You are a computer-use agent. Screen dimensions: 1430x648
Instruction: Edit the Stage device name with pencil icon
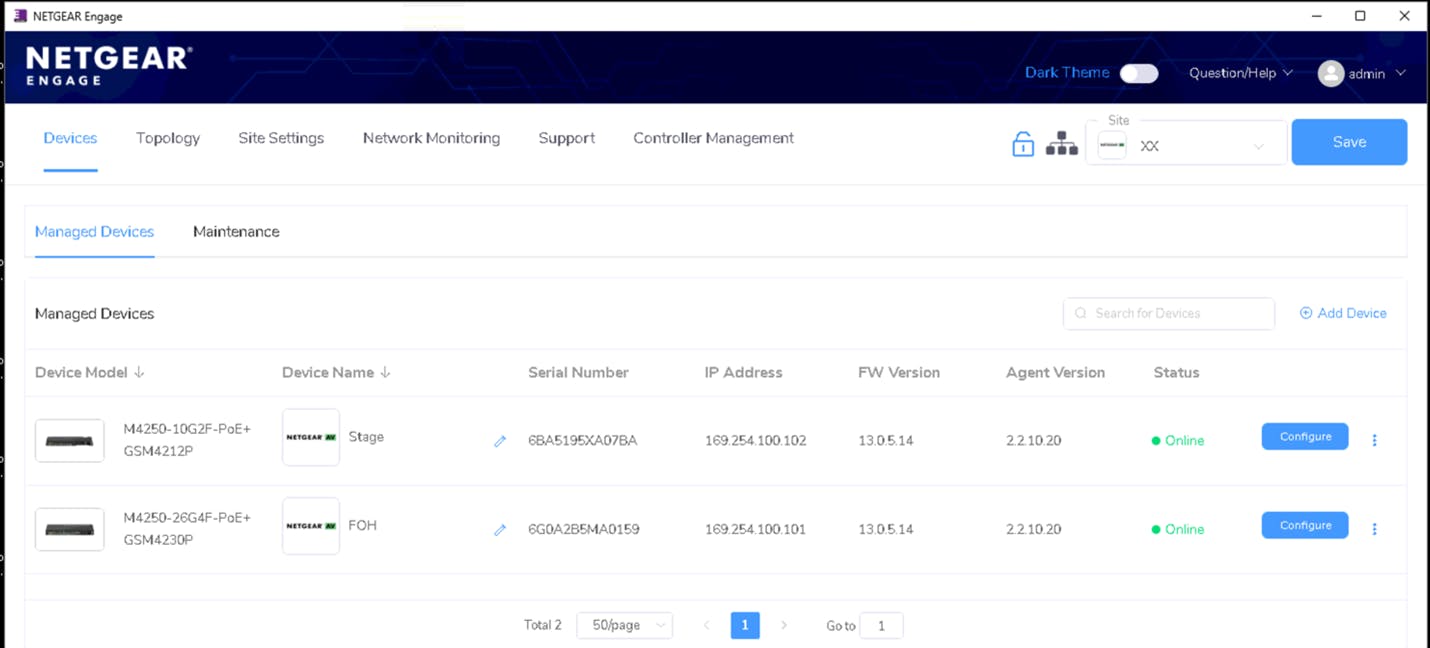point(500,441)
